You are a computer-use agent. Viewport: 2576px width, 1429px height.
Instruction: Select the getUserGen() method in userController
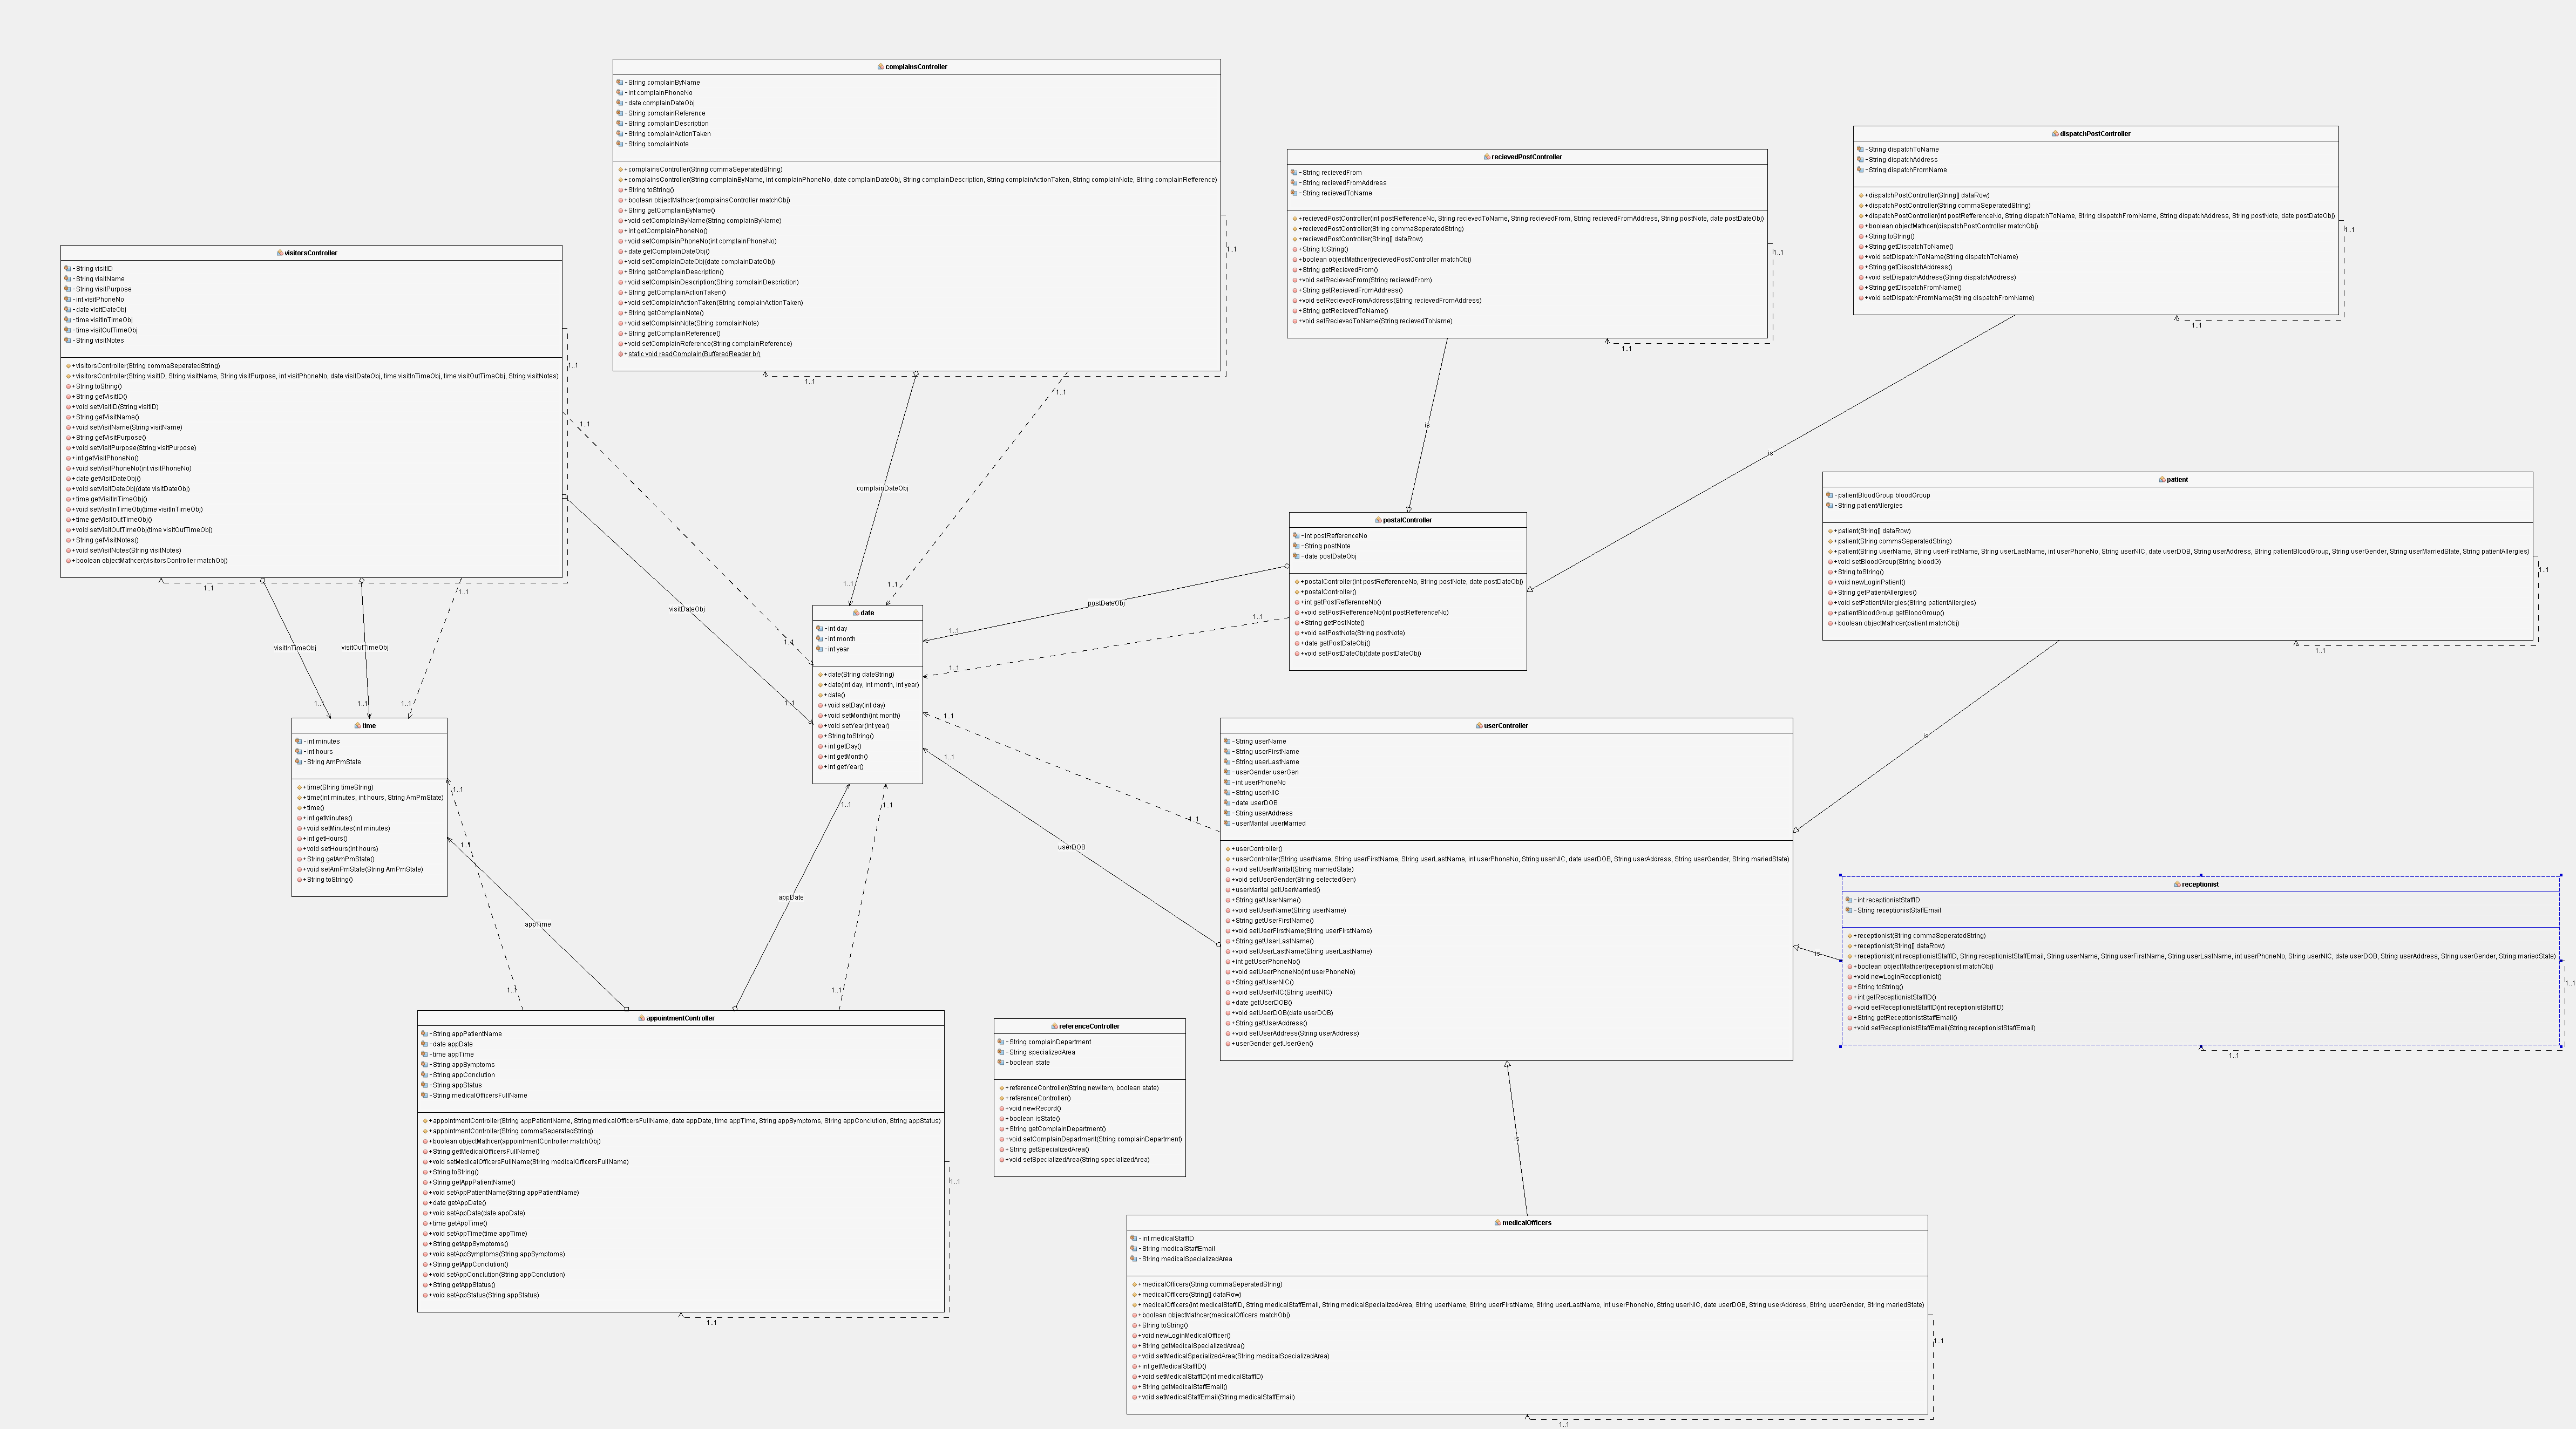click(1273, 1044)
